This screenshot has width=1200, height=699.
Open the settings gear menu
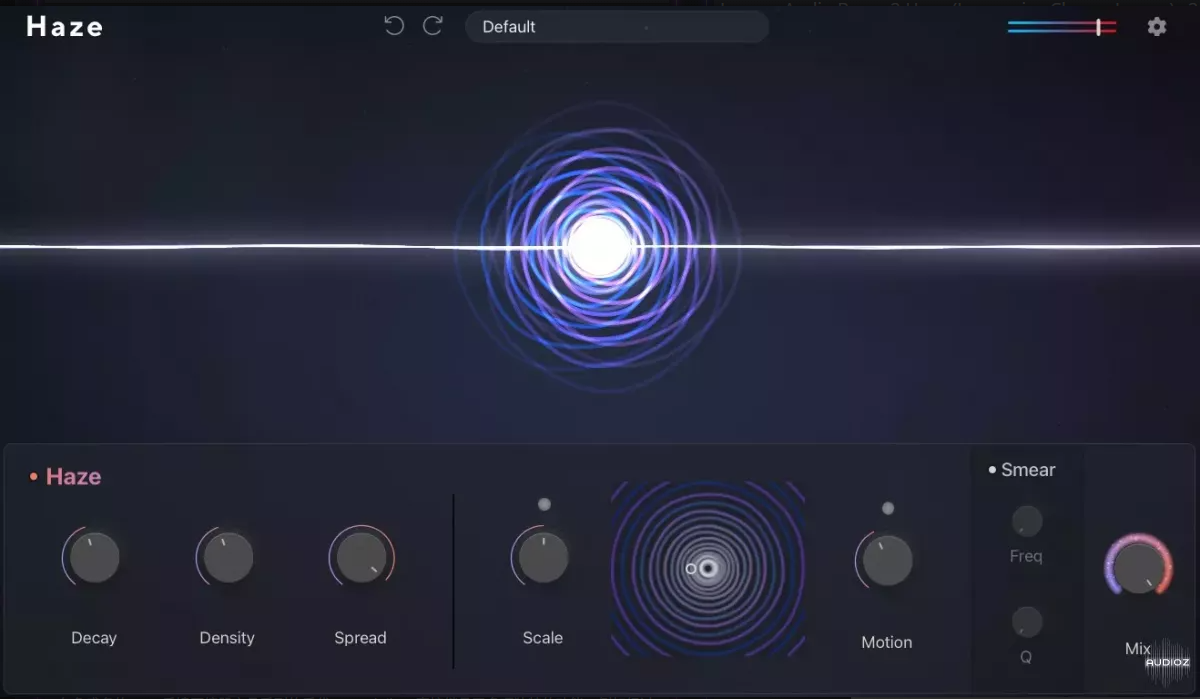[1157, 27]
